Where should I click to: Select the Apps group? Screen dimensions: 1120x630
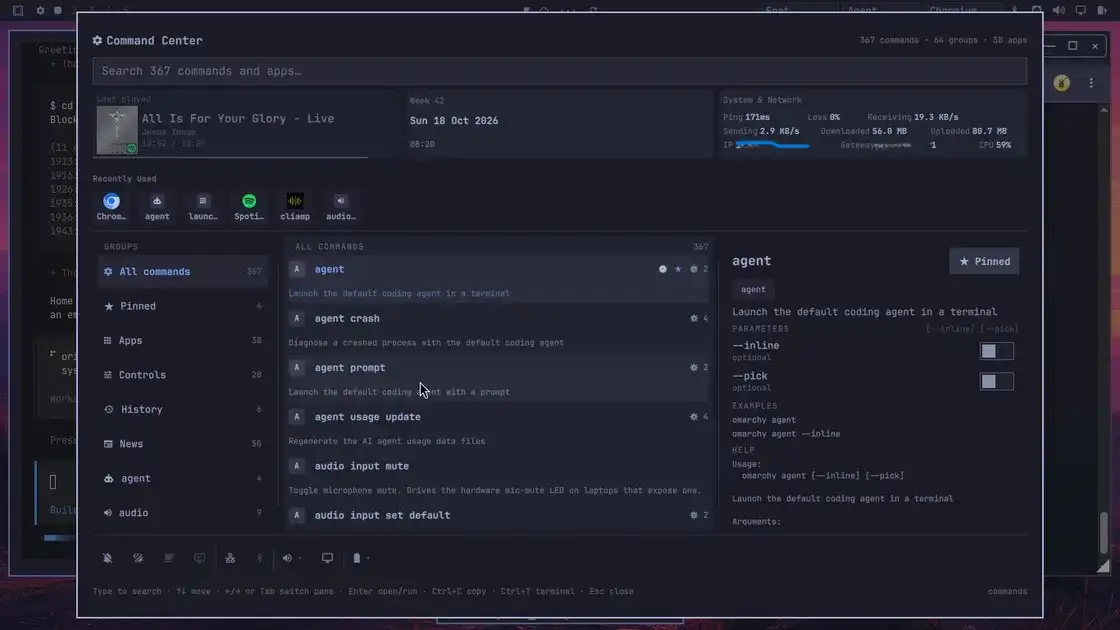click(x=183, y=340)
